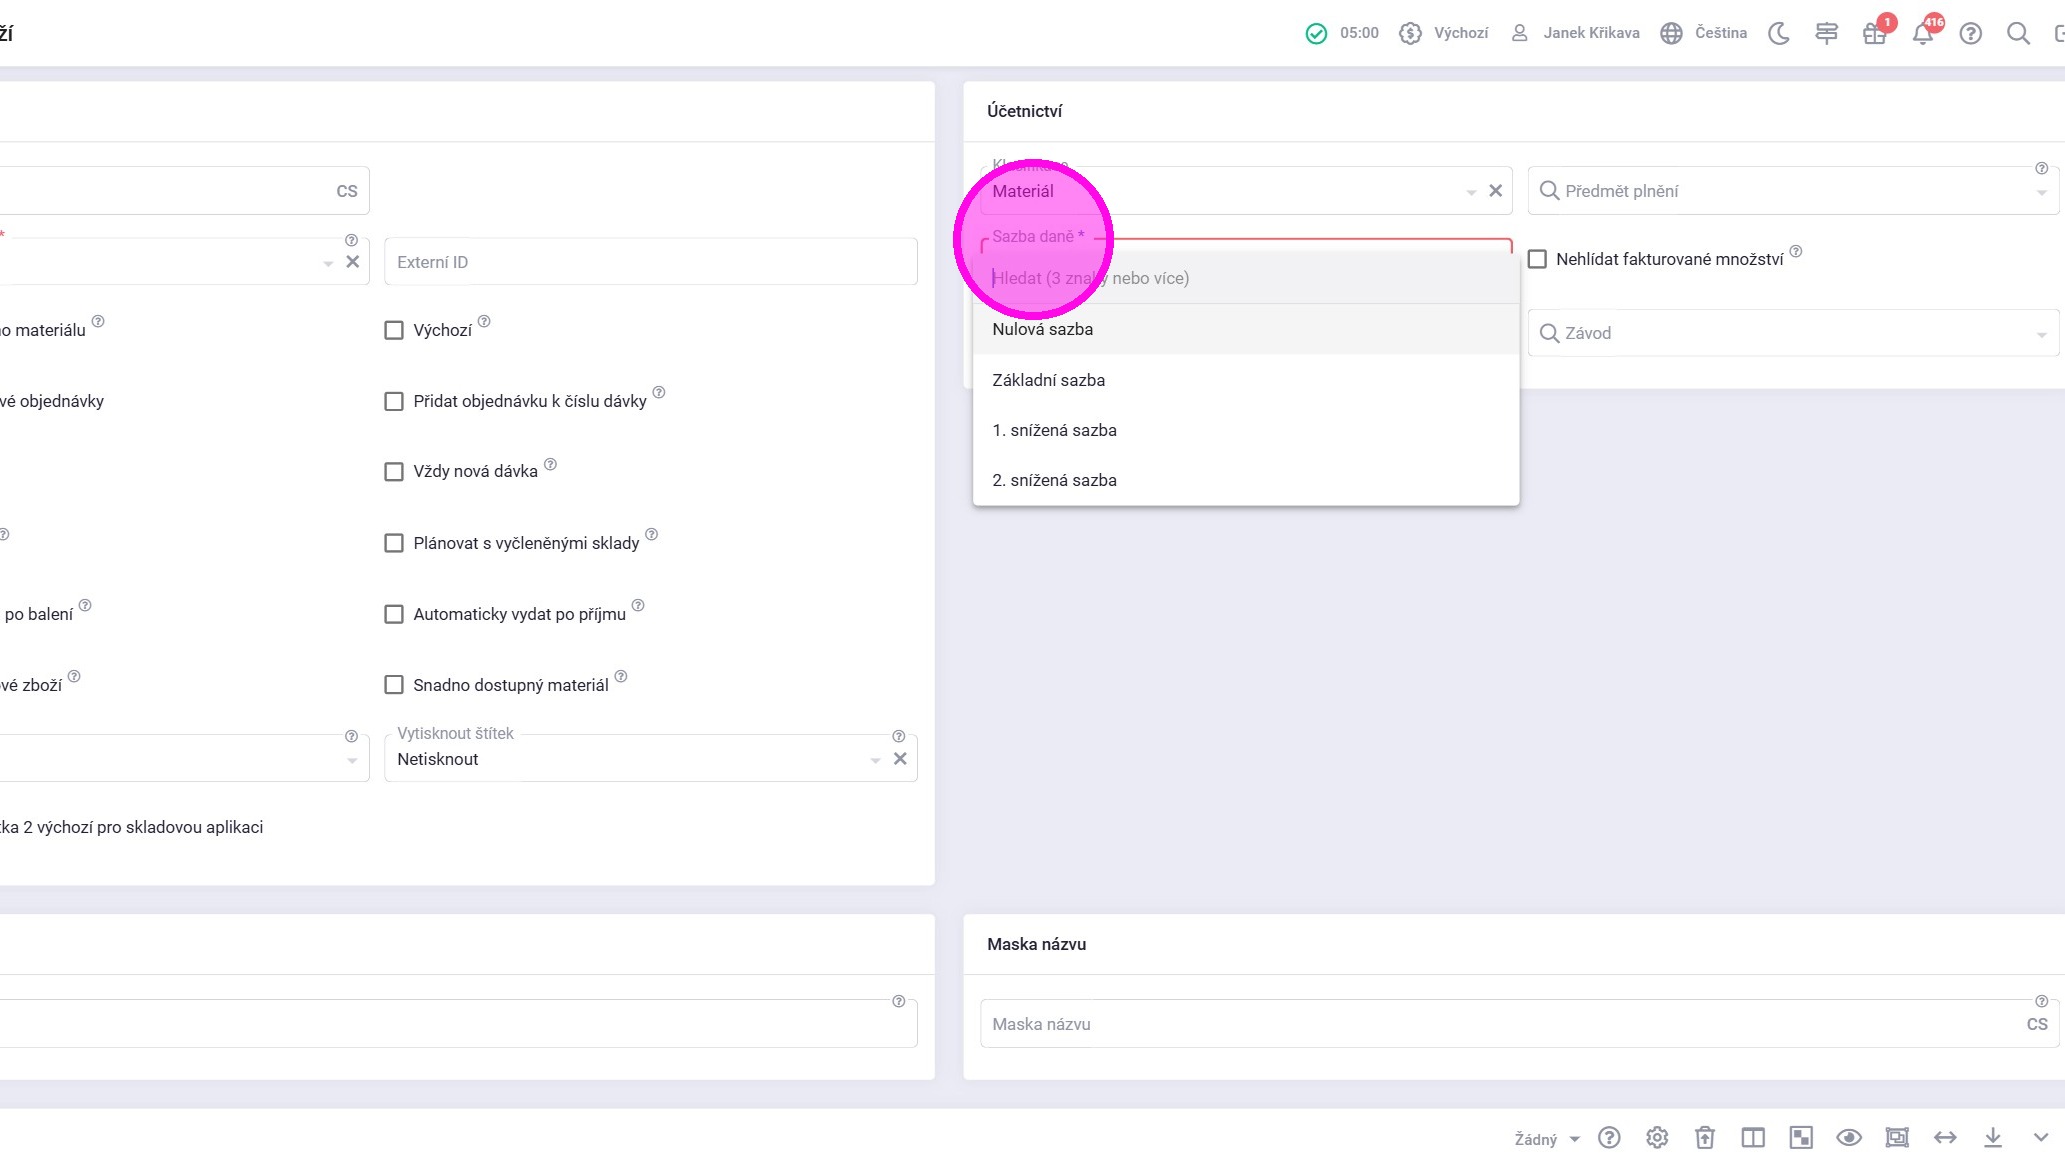Enable the Výchozí checkbox
This screenshot has width=2065, height=1153.
click(x=394, y=331)
